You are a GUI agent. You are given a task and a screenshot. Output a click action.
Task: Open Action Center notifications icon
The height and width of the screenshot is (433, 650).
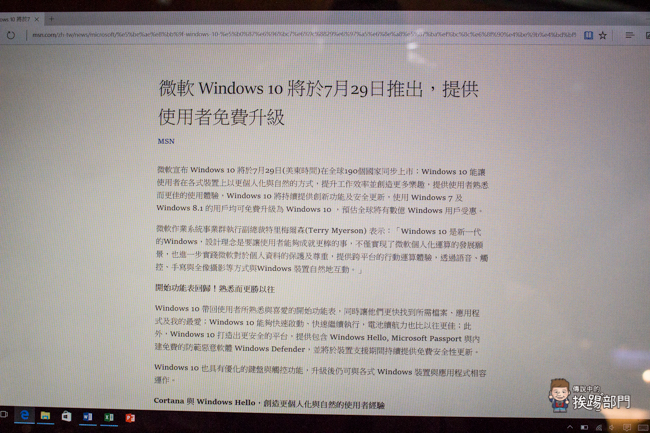tap(627, 428)
